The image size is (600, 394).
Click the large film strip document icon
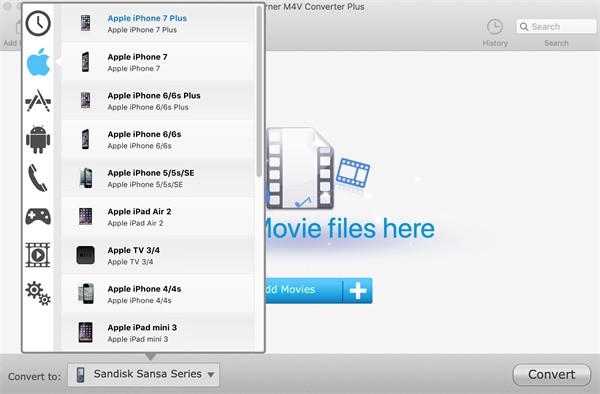coord(300,168)
